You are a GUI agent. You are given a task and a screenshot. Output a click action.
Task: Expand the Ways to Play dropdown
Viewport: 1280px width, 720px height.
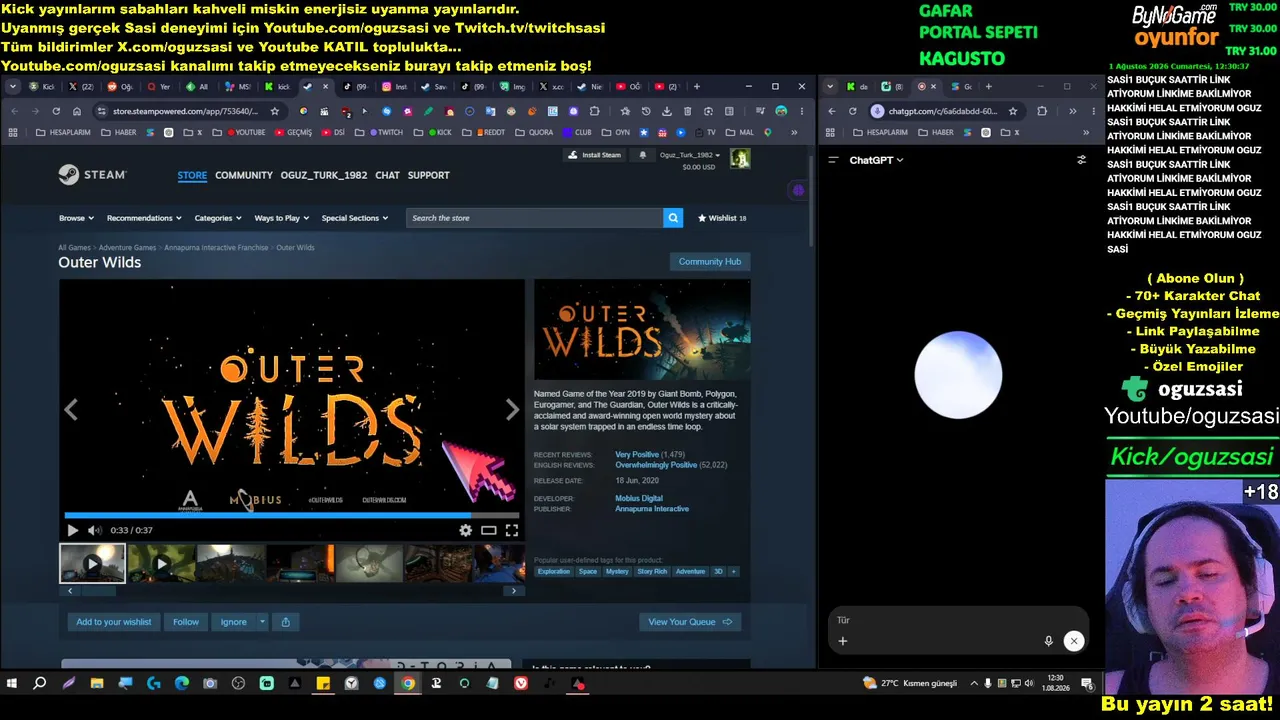point(282,218)
